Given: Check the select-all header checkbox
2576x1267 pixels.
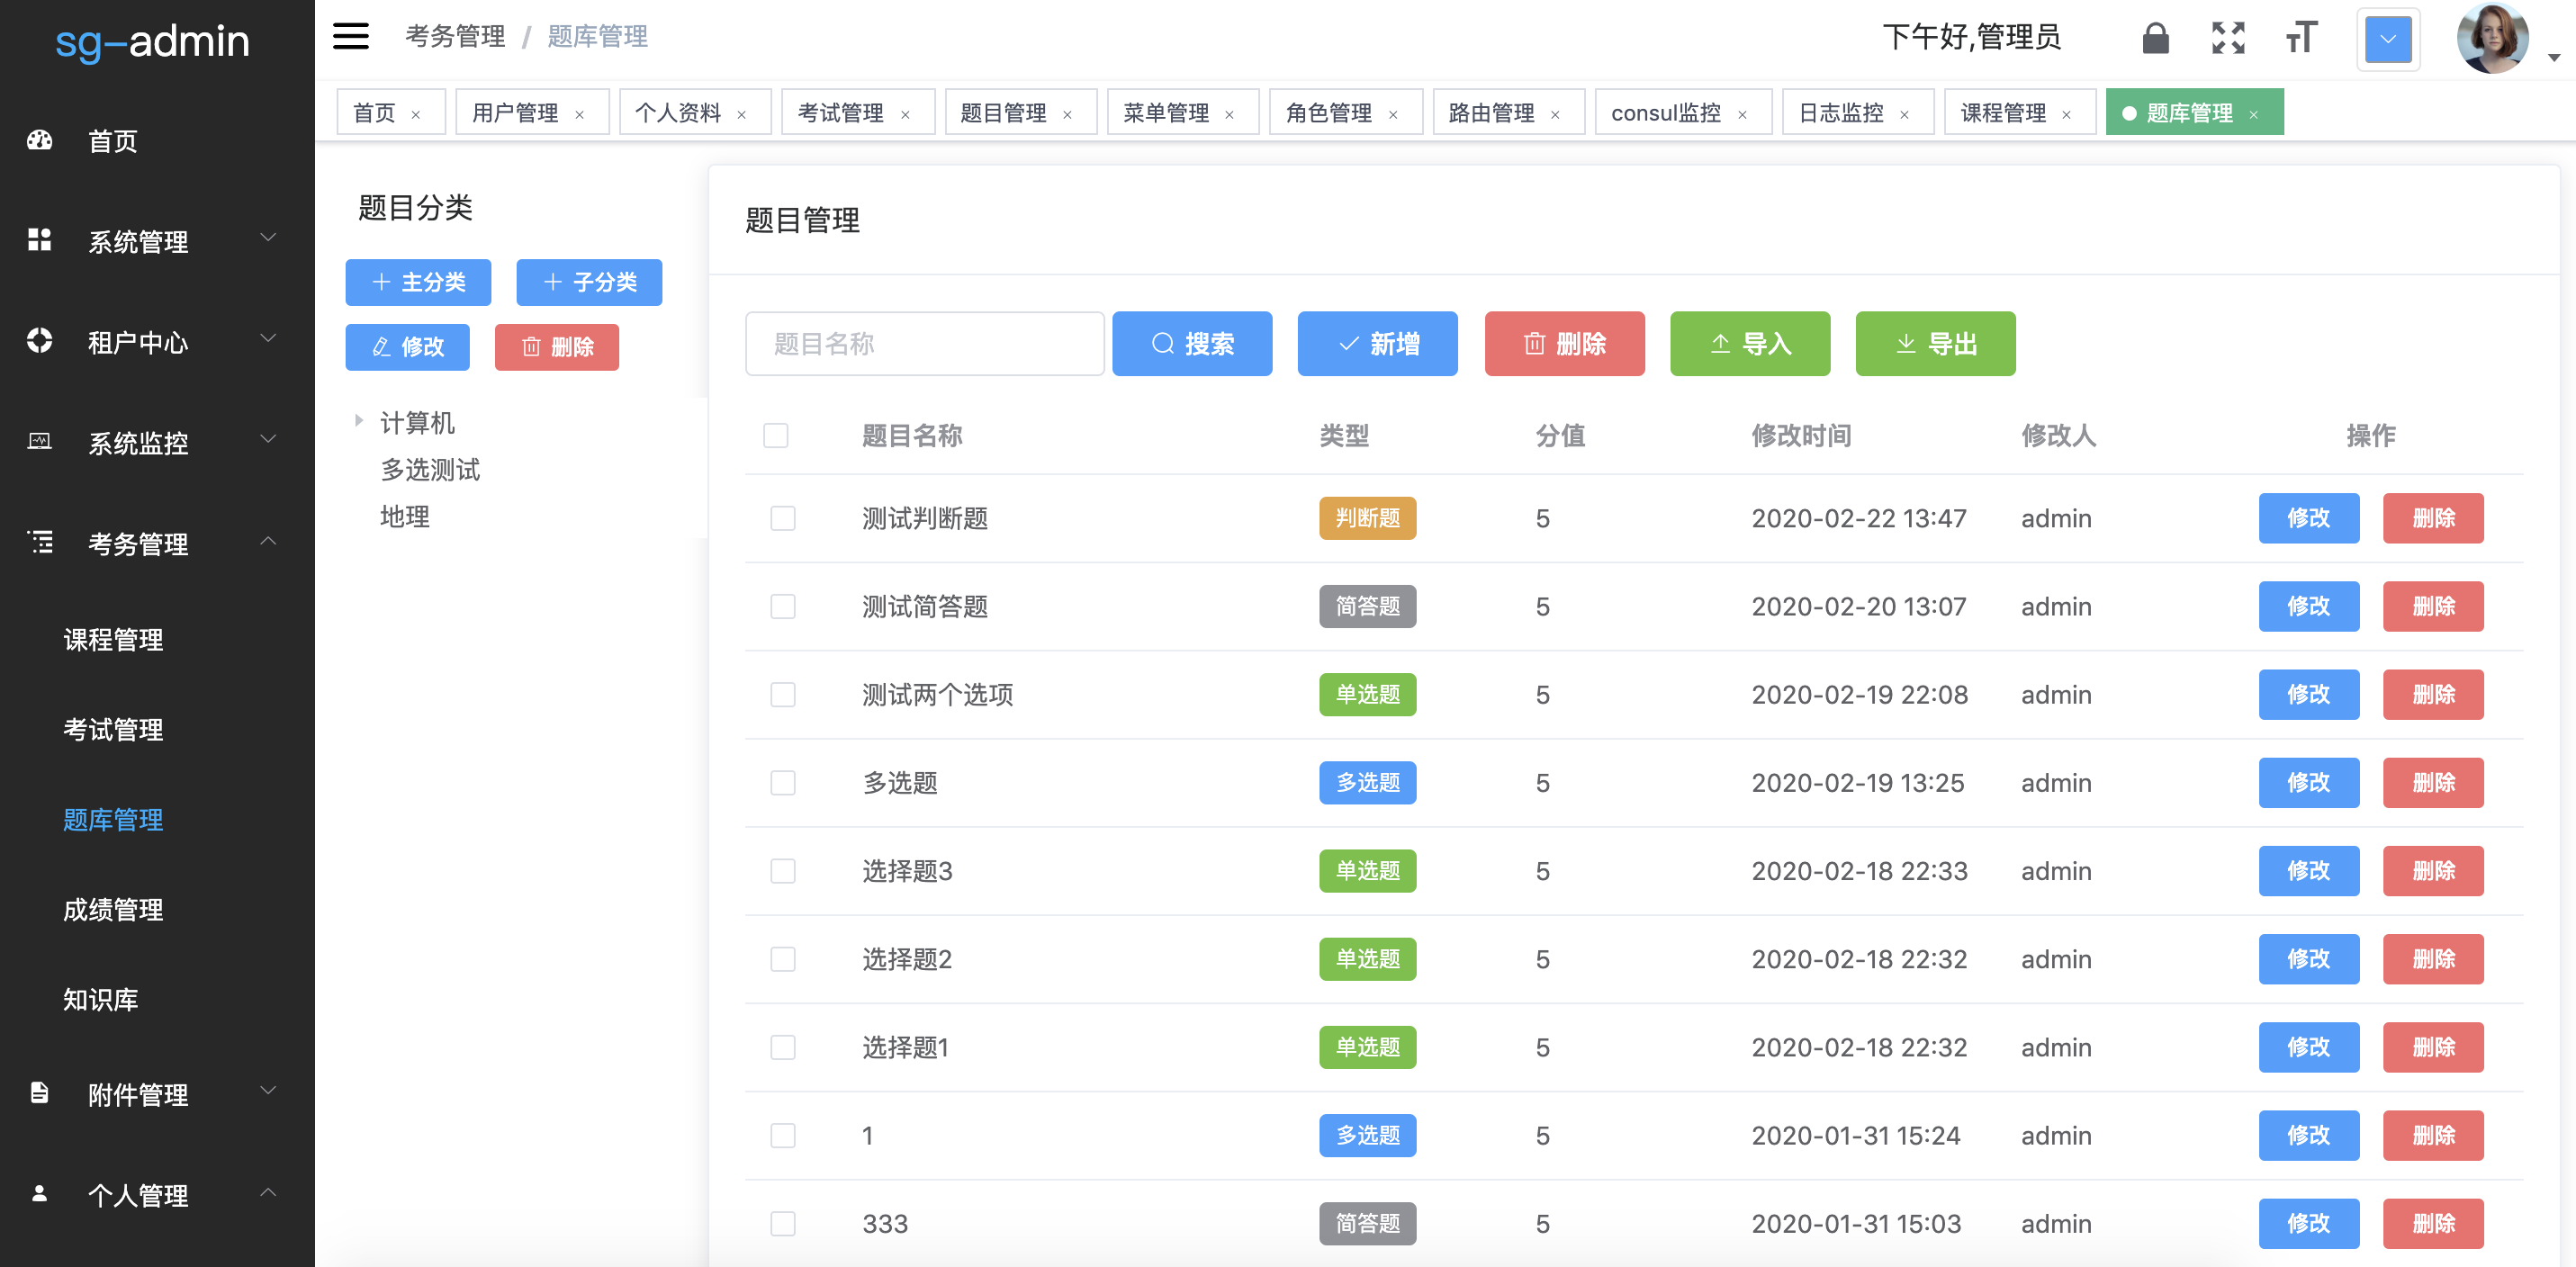Looking at the screenshot, I should (x=776, y=436).
